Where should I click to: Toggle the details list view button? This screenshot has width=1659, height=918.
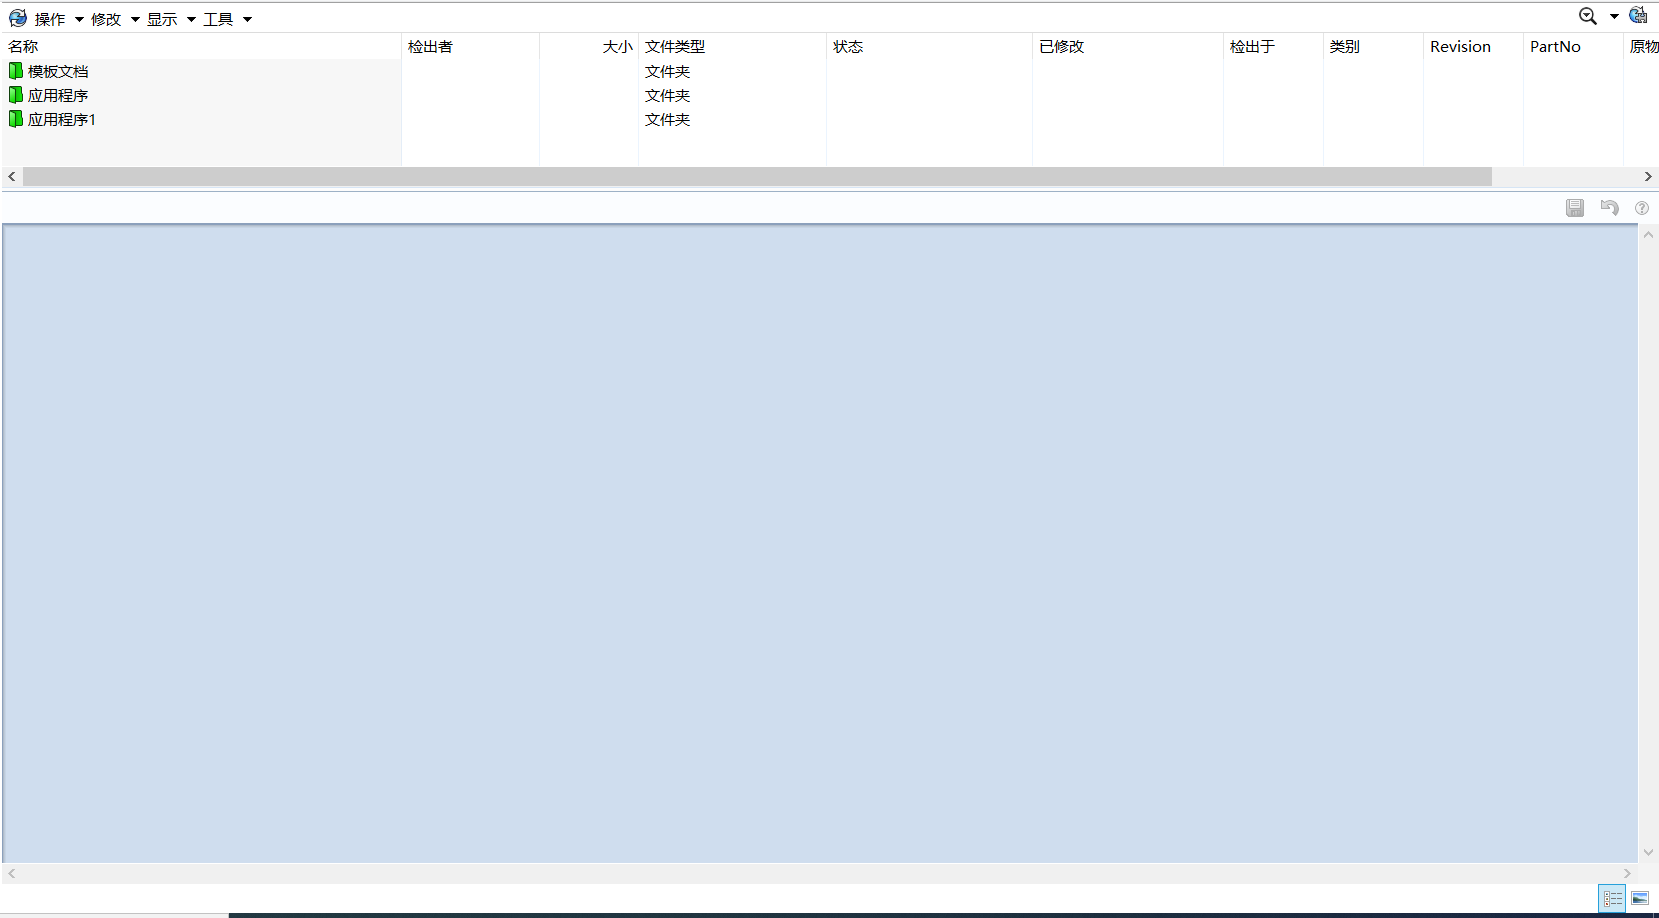pos(1612,898)
